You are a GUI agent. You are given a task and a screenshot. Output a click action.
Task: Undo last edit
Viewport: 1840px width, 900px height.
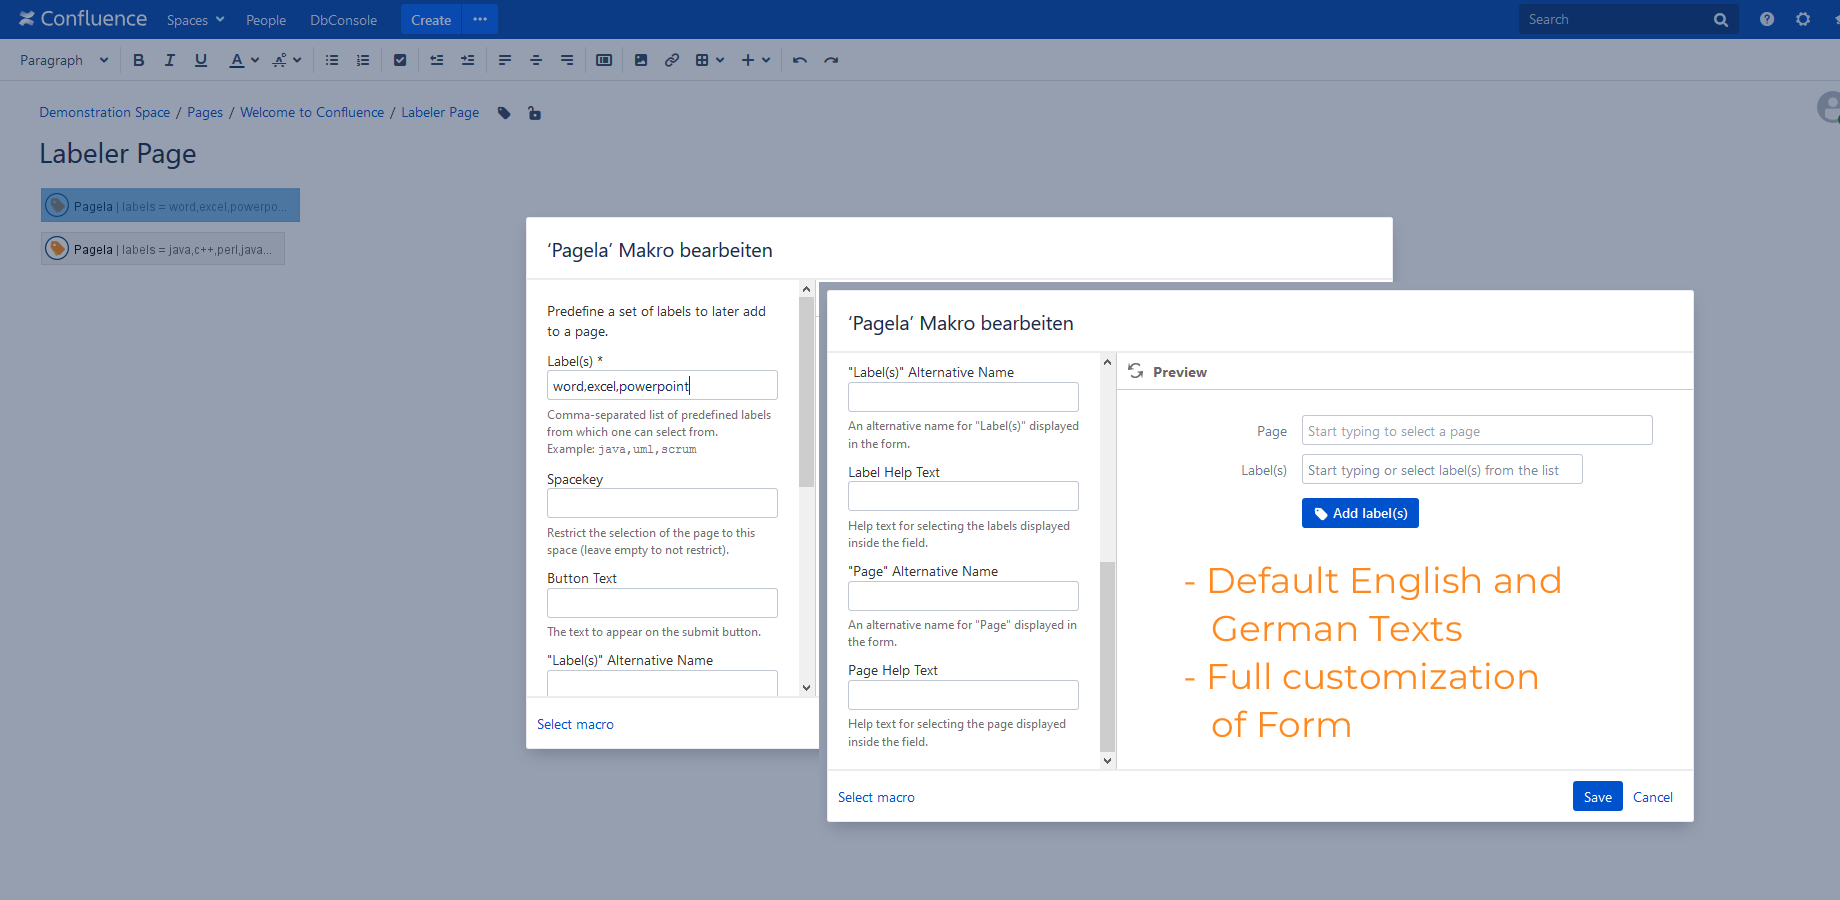pyautogui.click(x=800, y=60)
